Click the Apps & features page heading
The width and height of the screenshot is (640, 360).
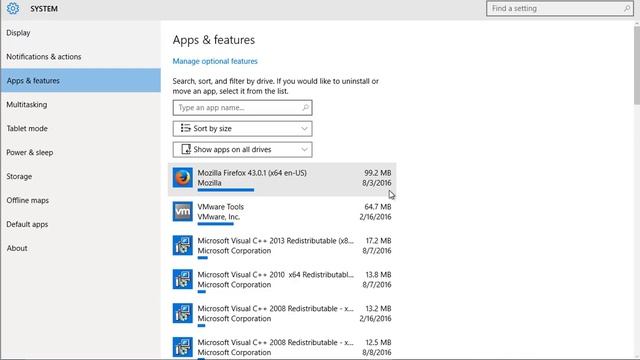tap(213, 40)
